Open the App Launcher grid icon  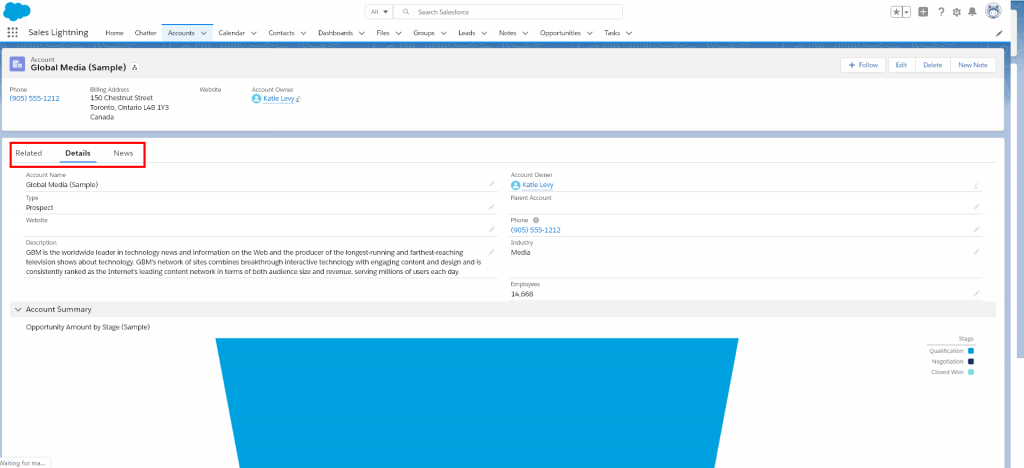point(12,33)
